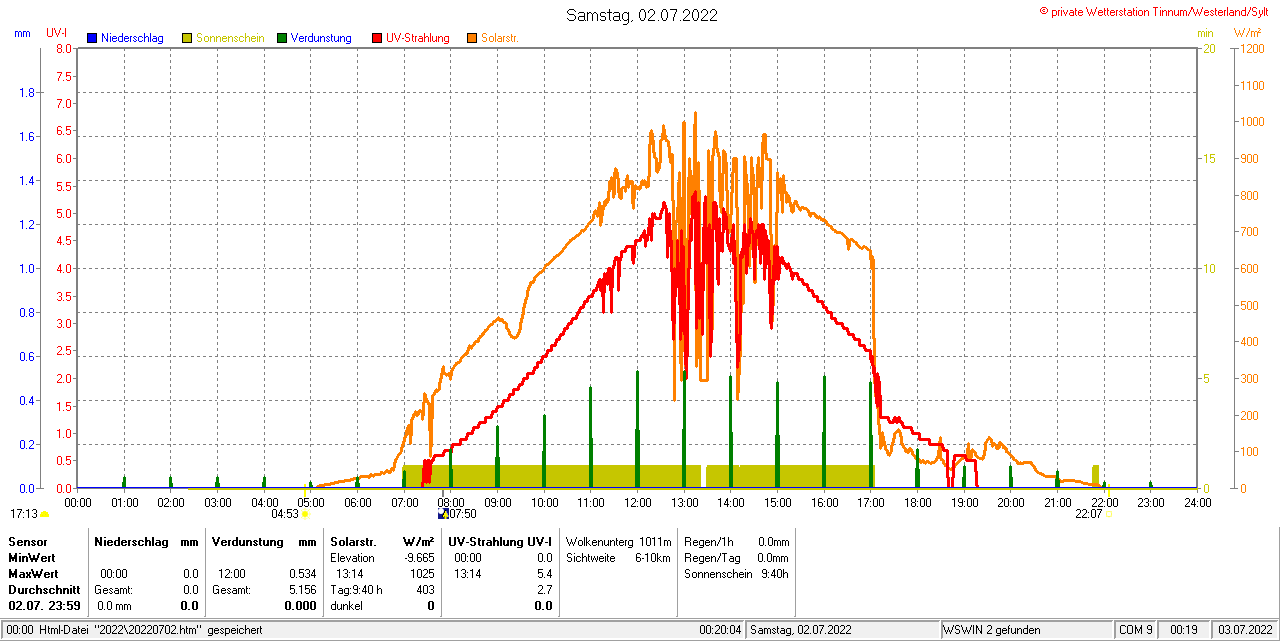1280x641 pixels.
Task: Select the Verdunstung legend label
Action: (x=321, y=38)
